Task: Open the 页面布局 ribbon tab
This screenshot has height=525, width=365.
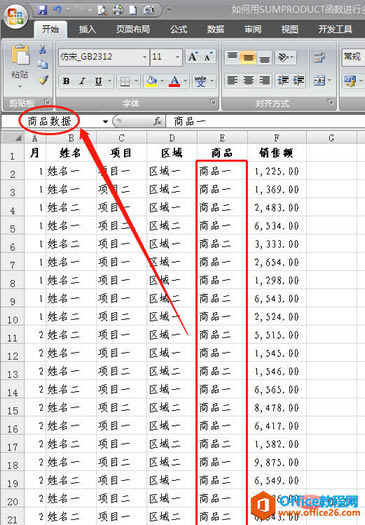Action: coord(133,29)
